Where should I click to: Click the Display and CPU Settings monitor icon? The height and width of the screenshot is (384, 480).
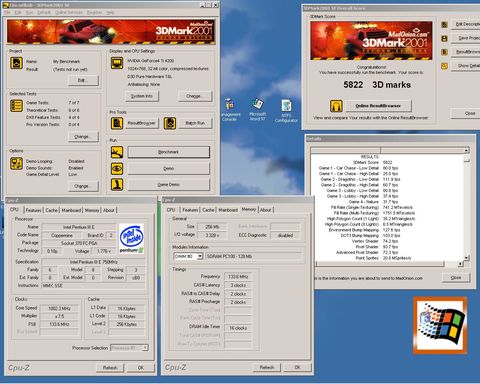point(117,63)
